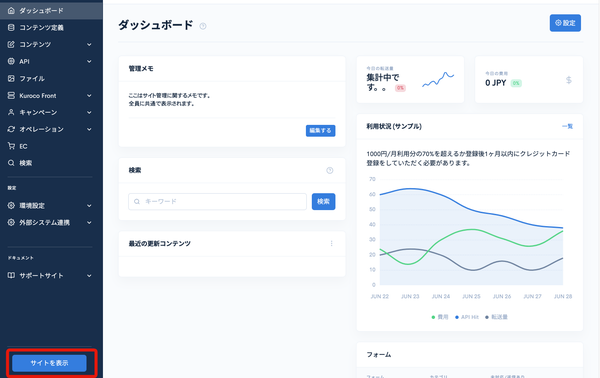Expand the API menu chevron

pyautogui.click(x=89, y=61)
